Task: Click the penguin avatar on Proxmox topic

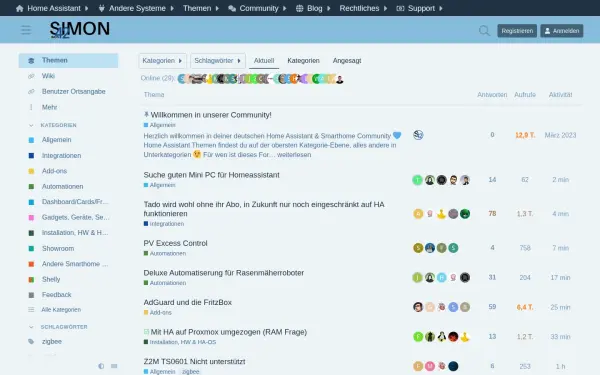Action: 441,337
